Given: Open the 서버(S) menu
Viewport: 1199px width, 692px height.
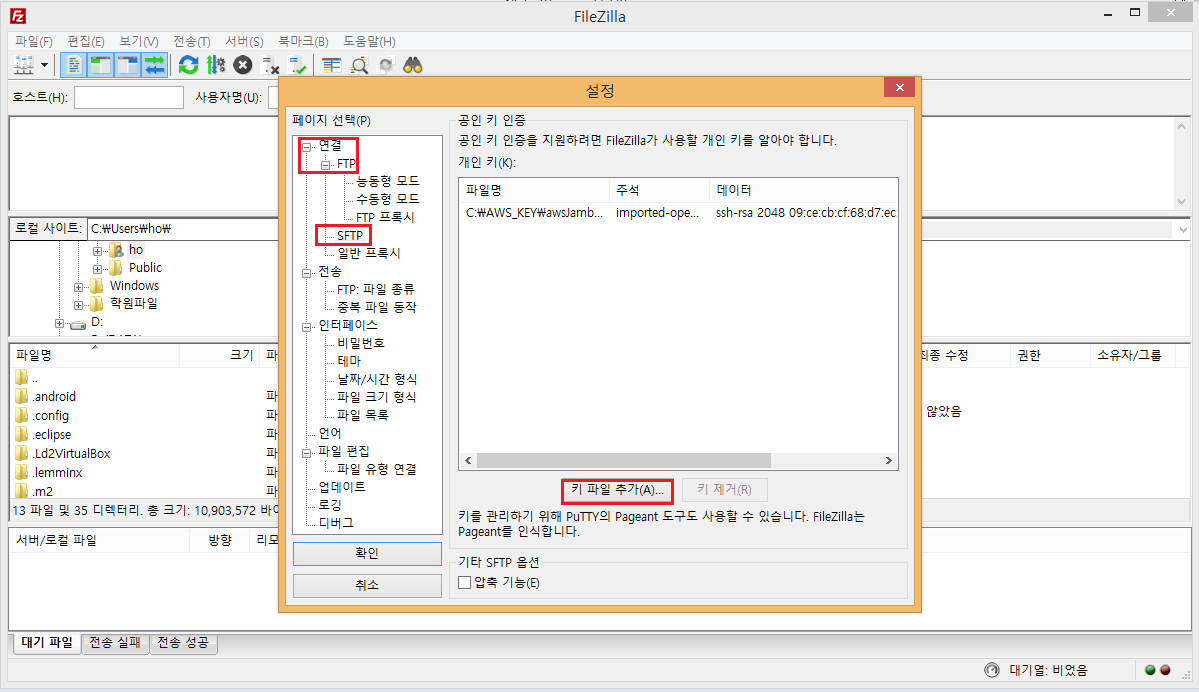Looking at the screenshot, I should tap(244, 41).
